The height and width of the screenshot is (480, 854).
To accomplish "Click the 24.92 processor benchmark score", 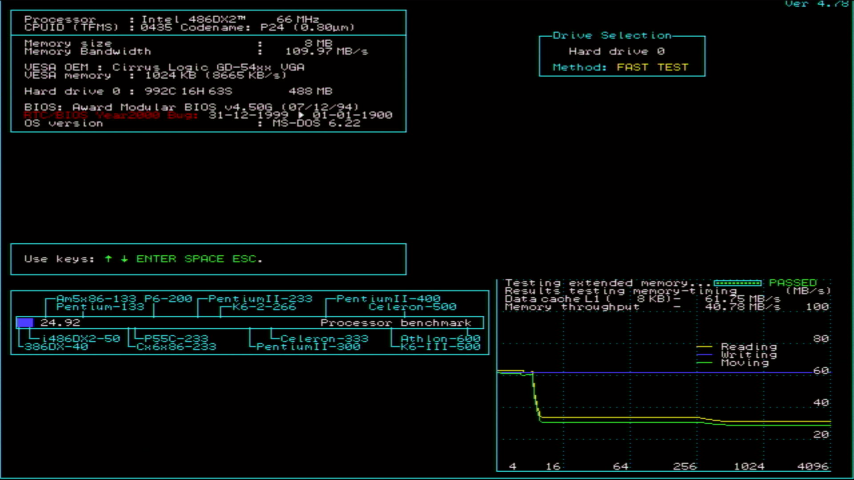I will 60,323.
